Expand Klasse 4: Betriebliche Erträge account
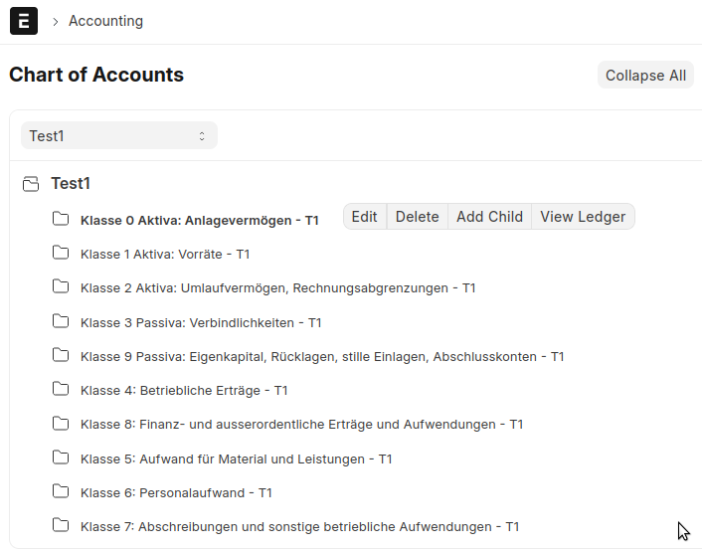 [x=184, y=390]
